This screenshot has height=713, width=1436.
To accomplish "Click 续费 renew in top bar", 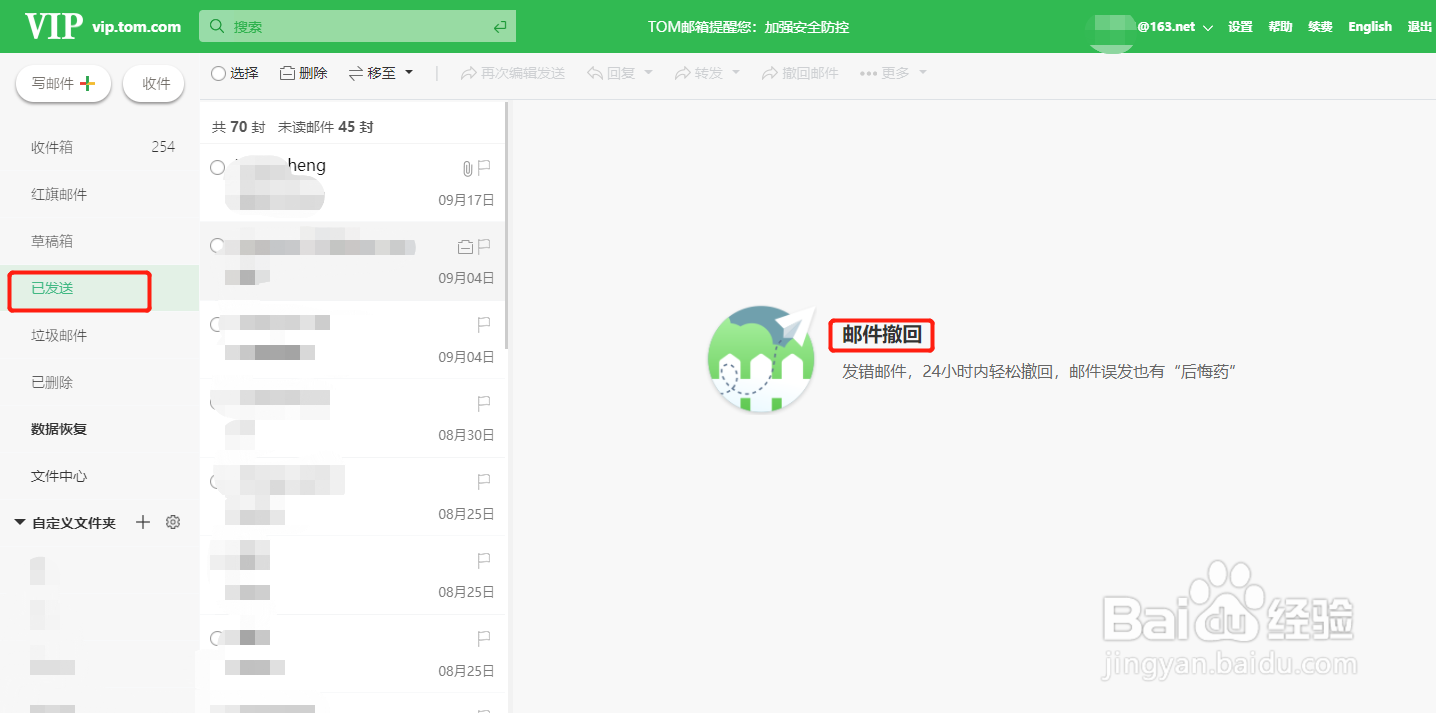I will tap(1320, 27).
